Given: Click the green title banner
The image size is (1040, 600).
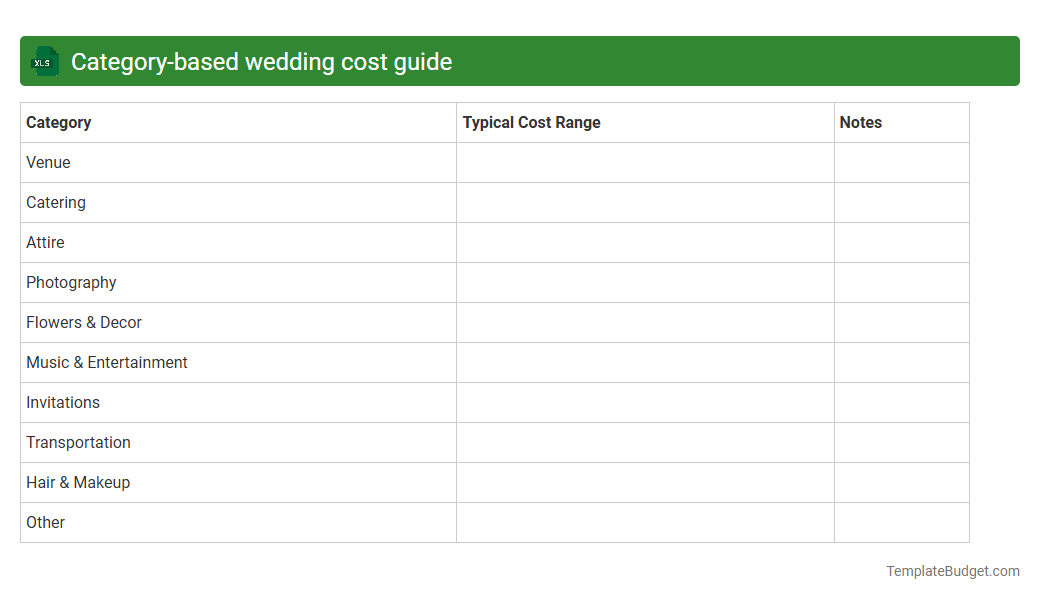Looking at the screenshot, I should pyautogui.click(x=520, y=61).
